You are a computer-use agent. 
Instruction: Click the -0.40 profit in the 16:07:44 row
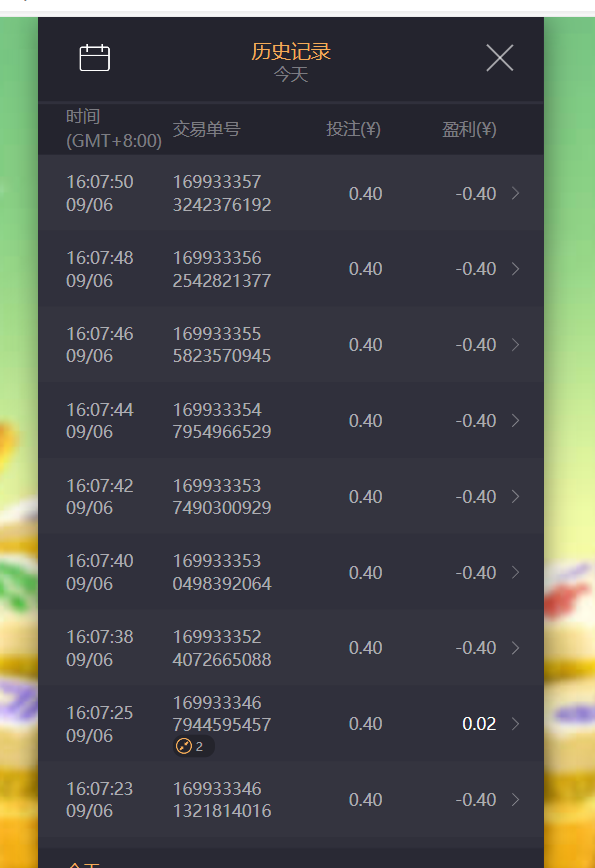pyautogui.click(x=475, y=421)
